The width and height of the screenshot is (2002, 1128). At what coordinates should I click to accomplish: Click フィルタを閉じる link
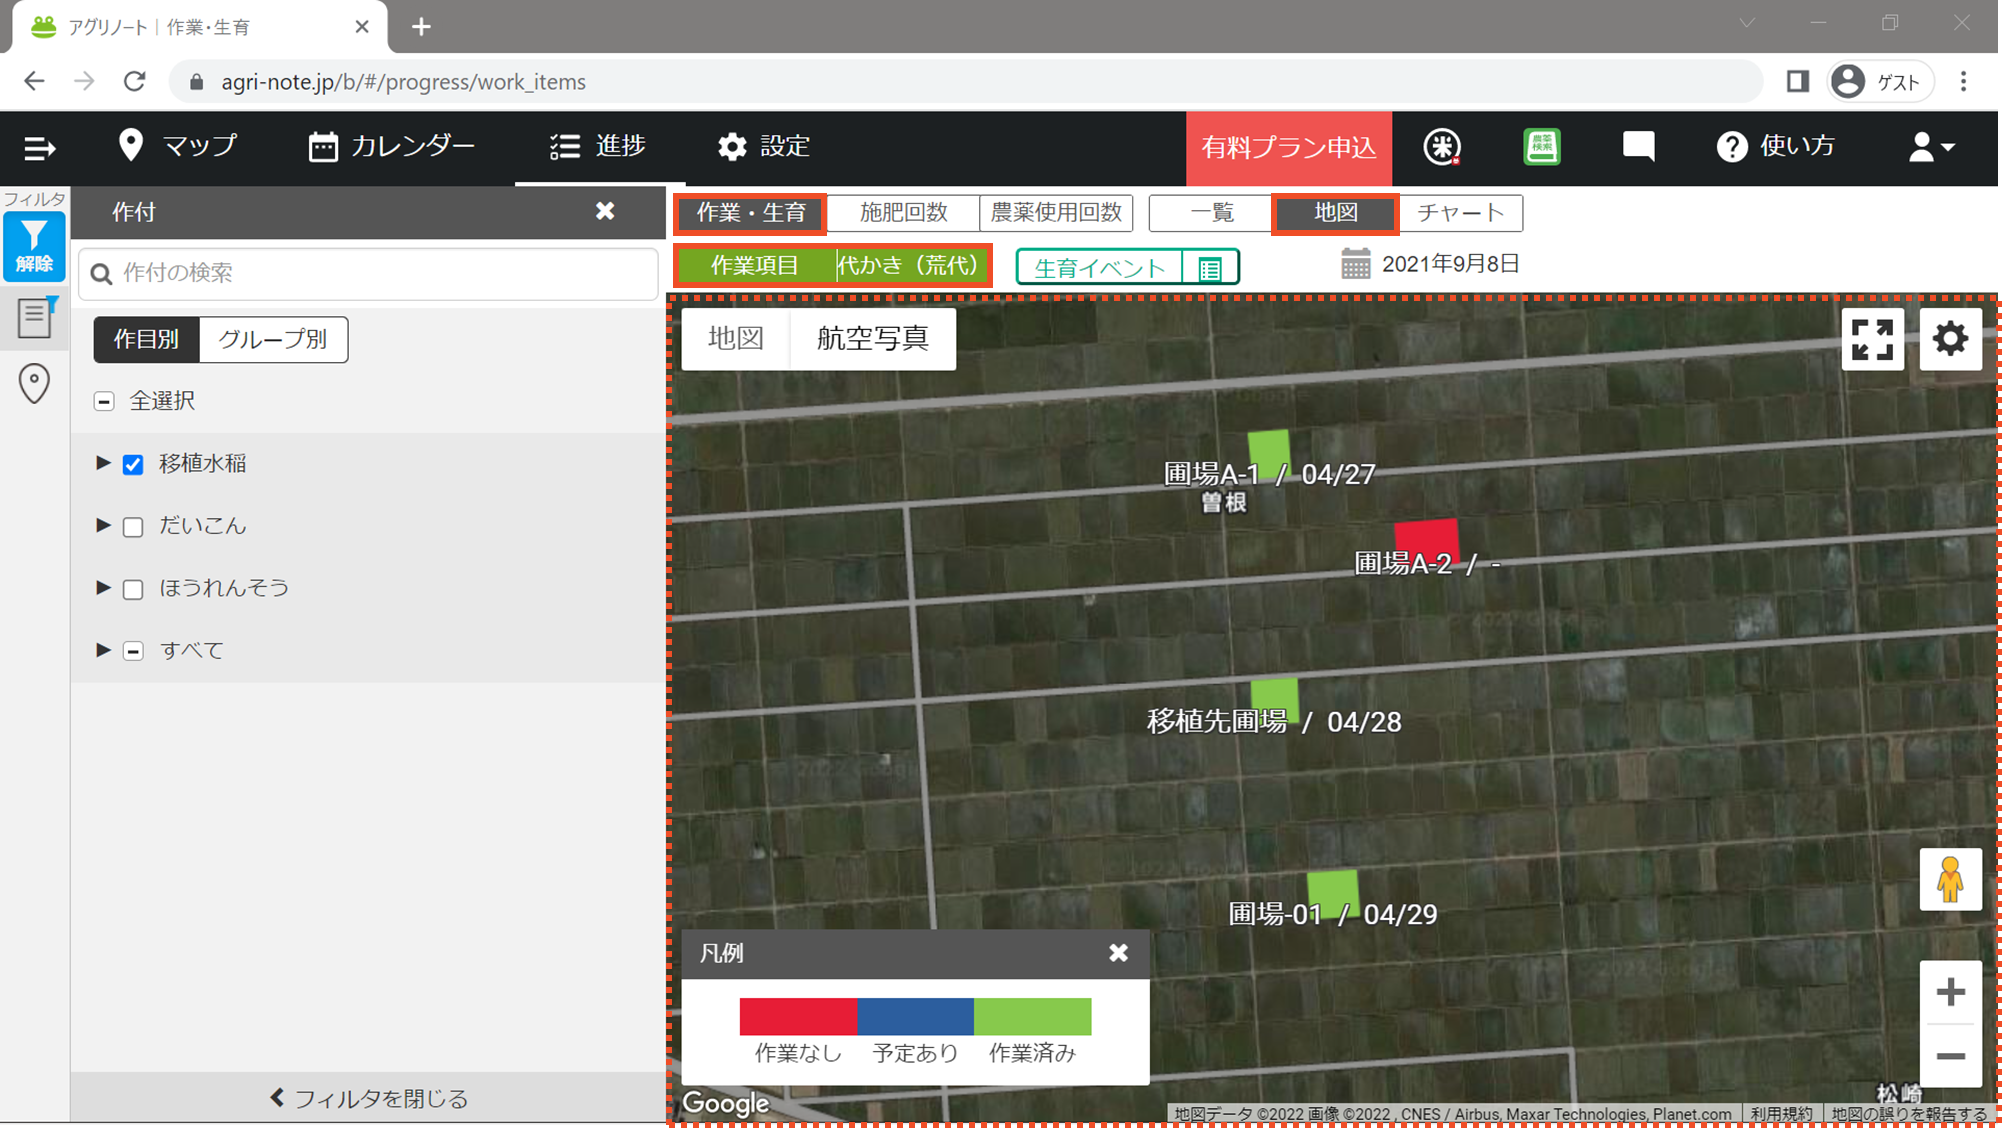tap(369, 1098)
